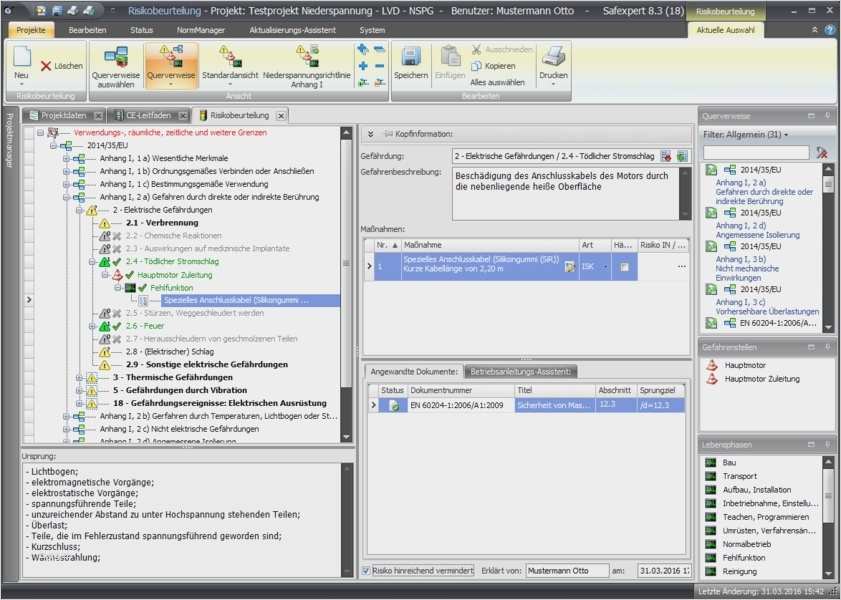The image size is (841, 600).
Task: Toggle the Hauptmotor checkmark in the tree
Action: 129,275
